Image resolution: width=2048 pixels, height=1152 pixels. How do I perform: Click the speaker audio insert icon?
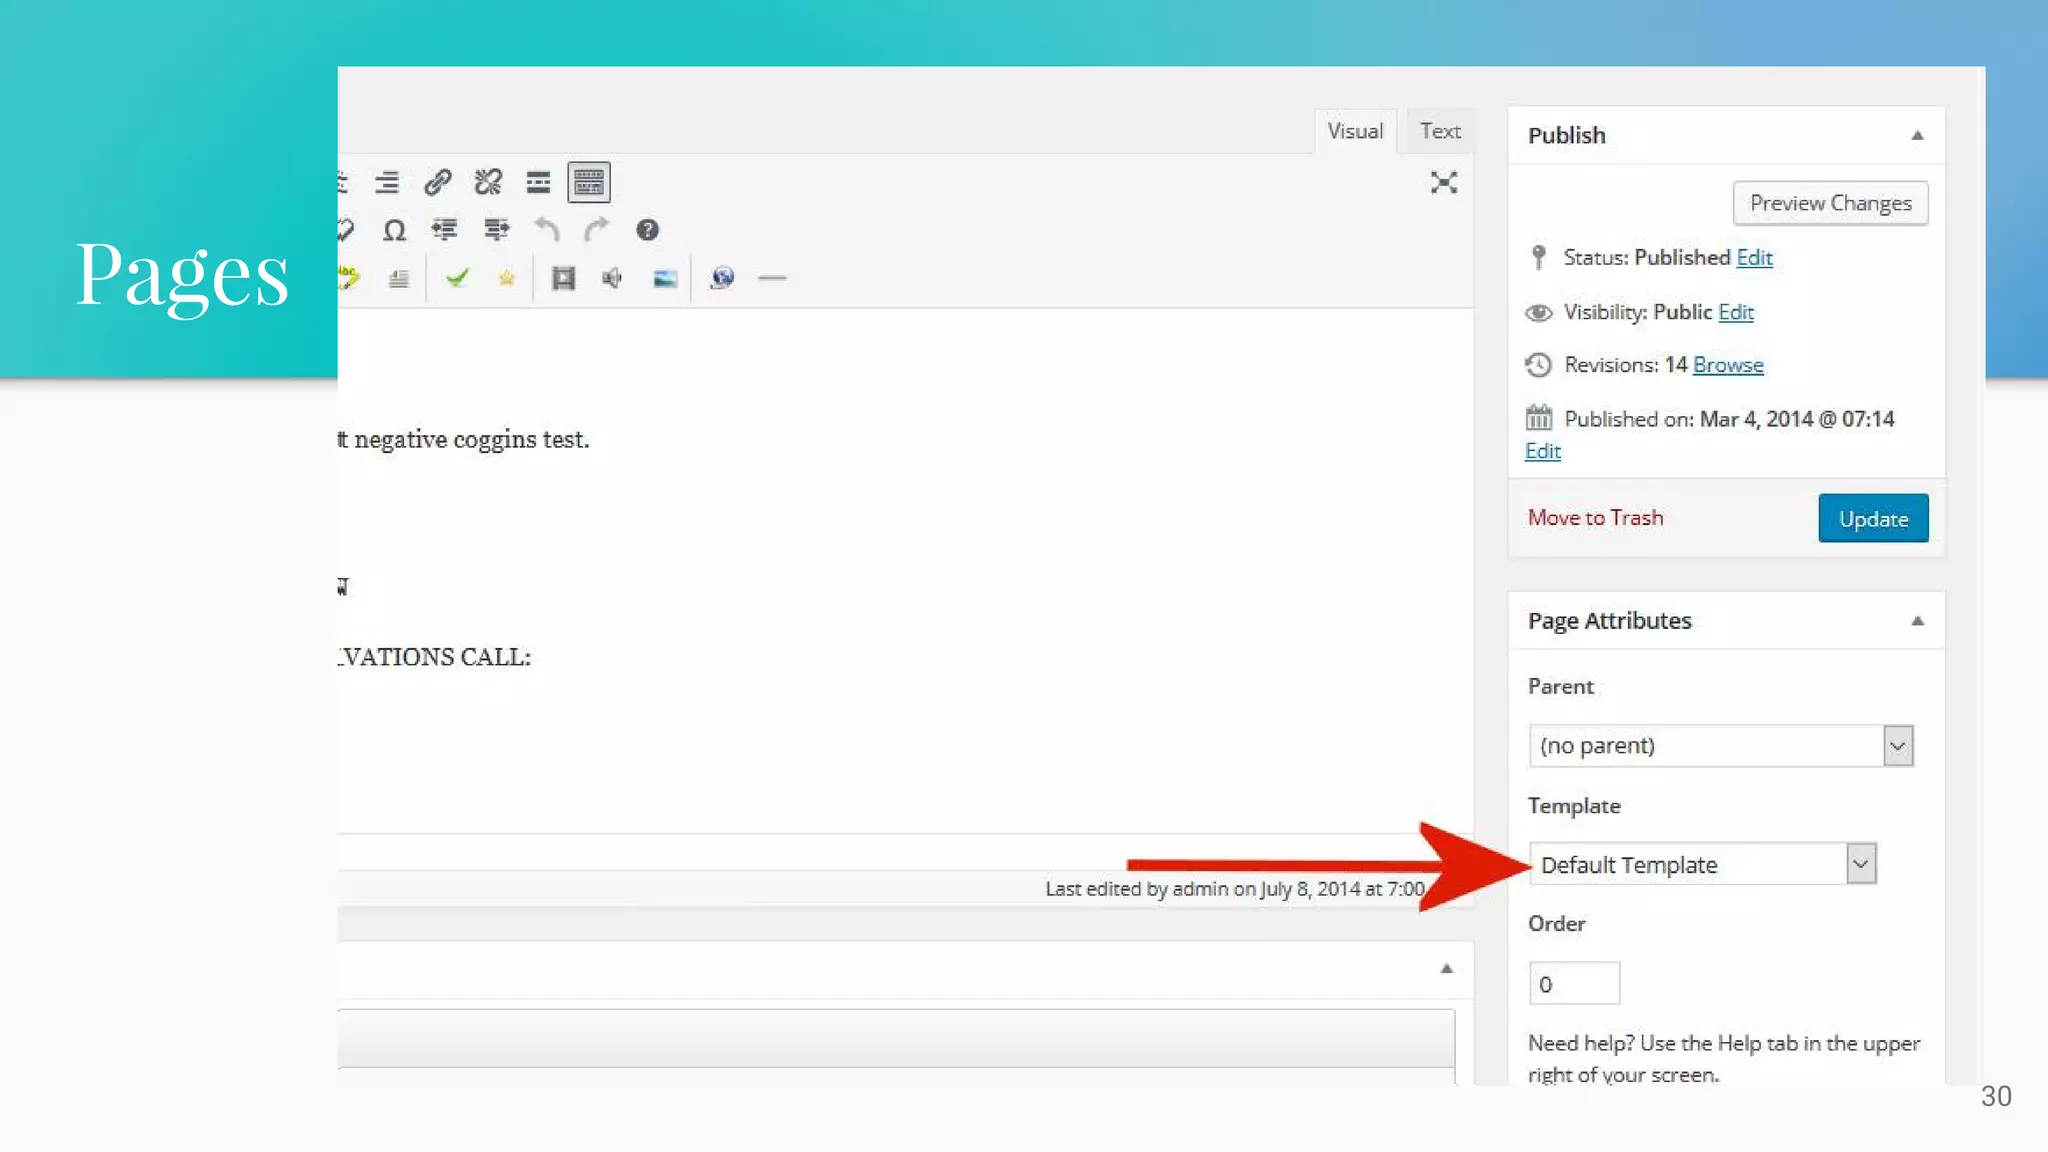[x=612, y=278]
